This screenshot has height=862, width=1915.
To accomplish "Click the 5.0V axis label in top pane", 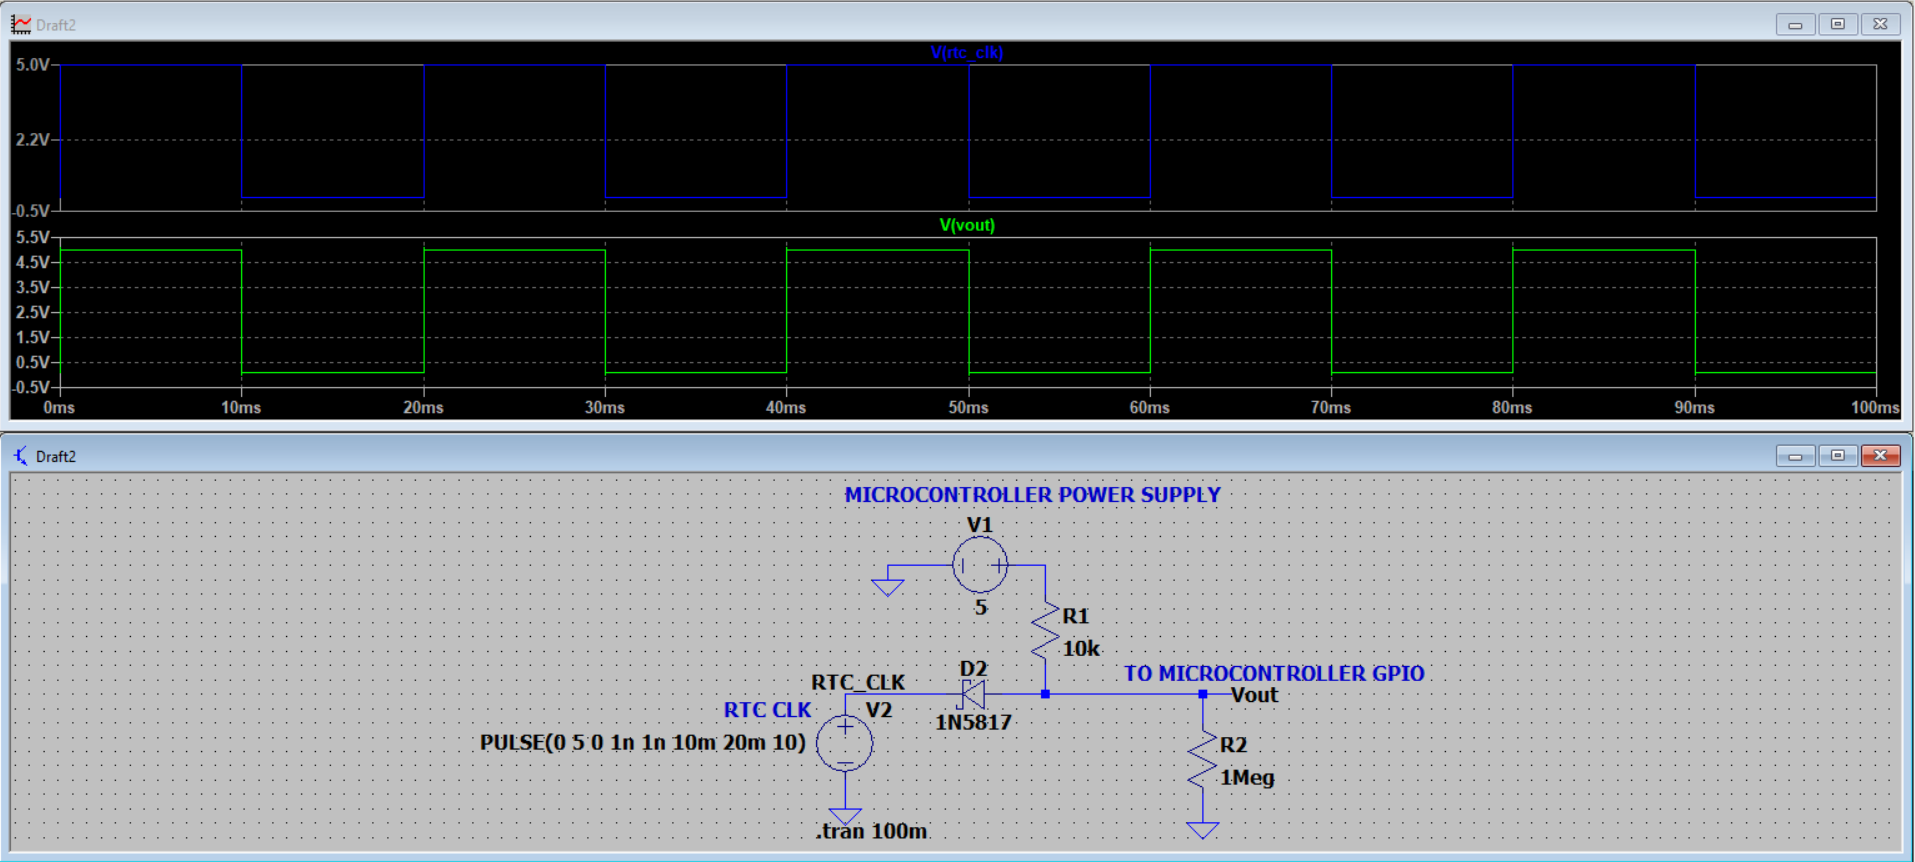I will click(x=32, y=64).
